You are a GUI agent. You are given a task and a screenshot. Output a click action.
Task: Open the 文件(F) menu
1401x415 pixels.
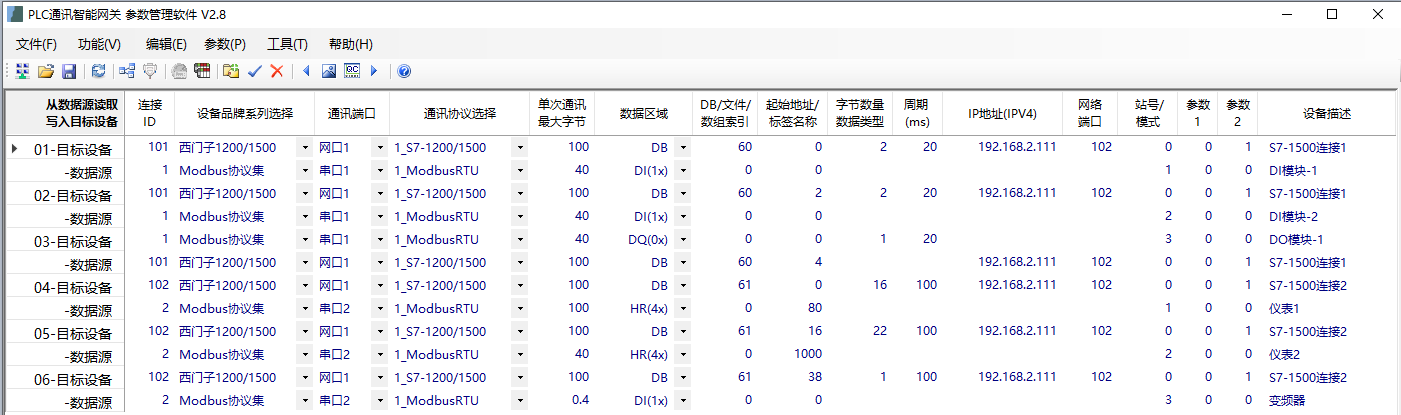tap(37, 44)
